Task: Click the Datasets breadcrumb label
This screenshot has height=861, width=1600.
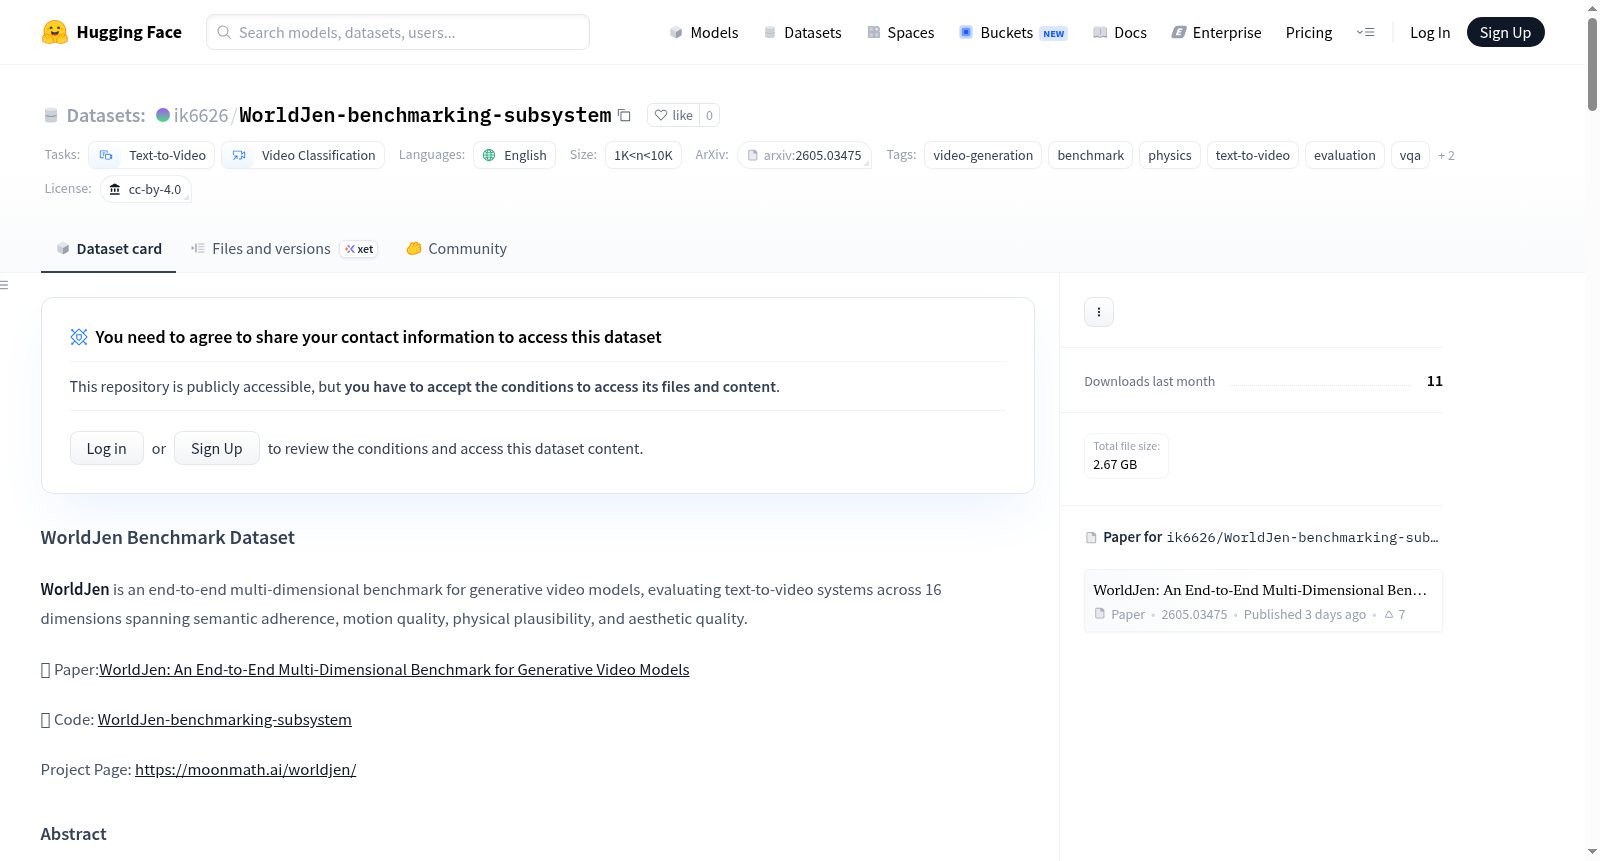Action: click(x=106, y=115)
